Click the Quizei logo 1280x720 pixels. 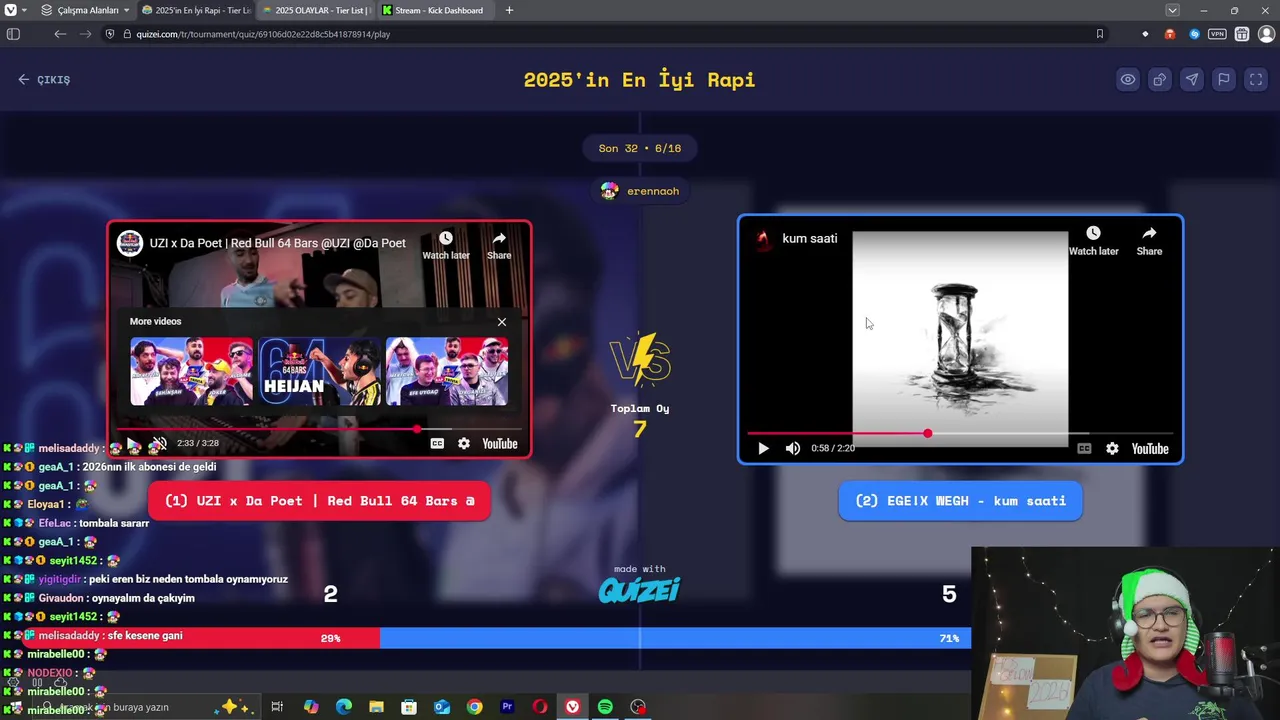tap(640, 591)
